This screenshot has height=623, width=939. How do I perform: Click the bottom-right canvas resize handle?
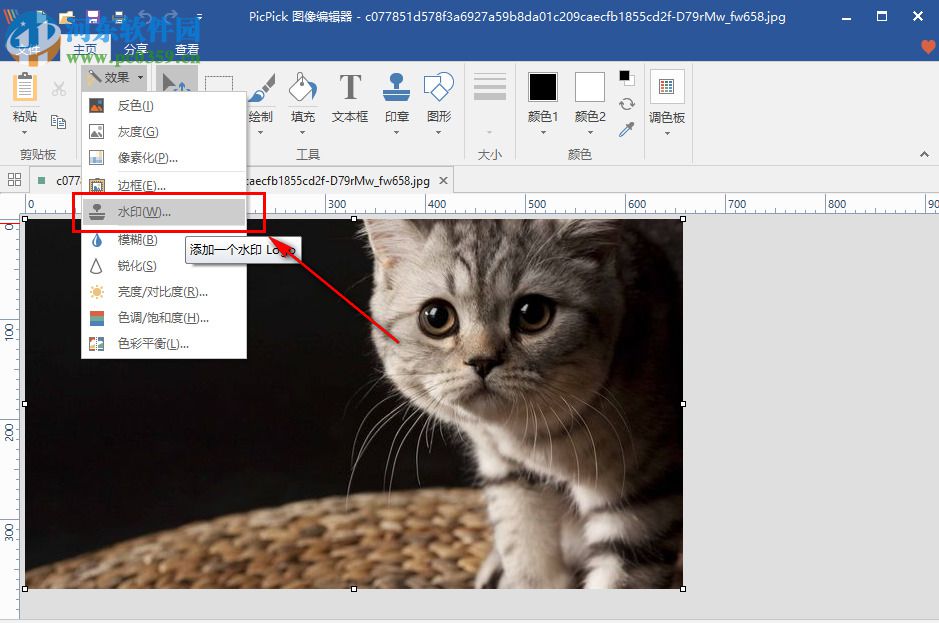(683, 589)
